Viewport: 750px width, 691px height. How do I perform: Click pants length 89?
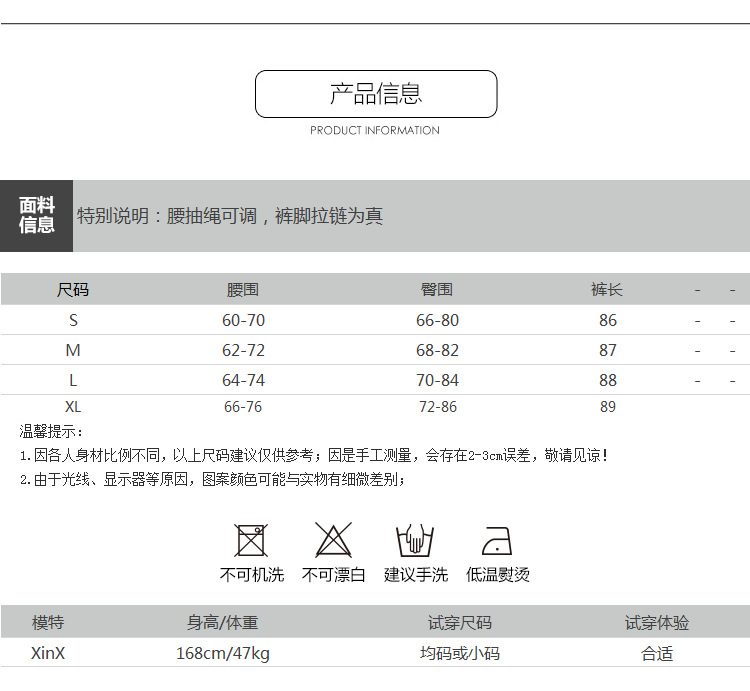608,406
